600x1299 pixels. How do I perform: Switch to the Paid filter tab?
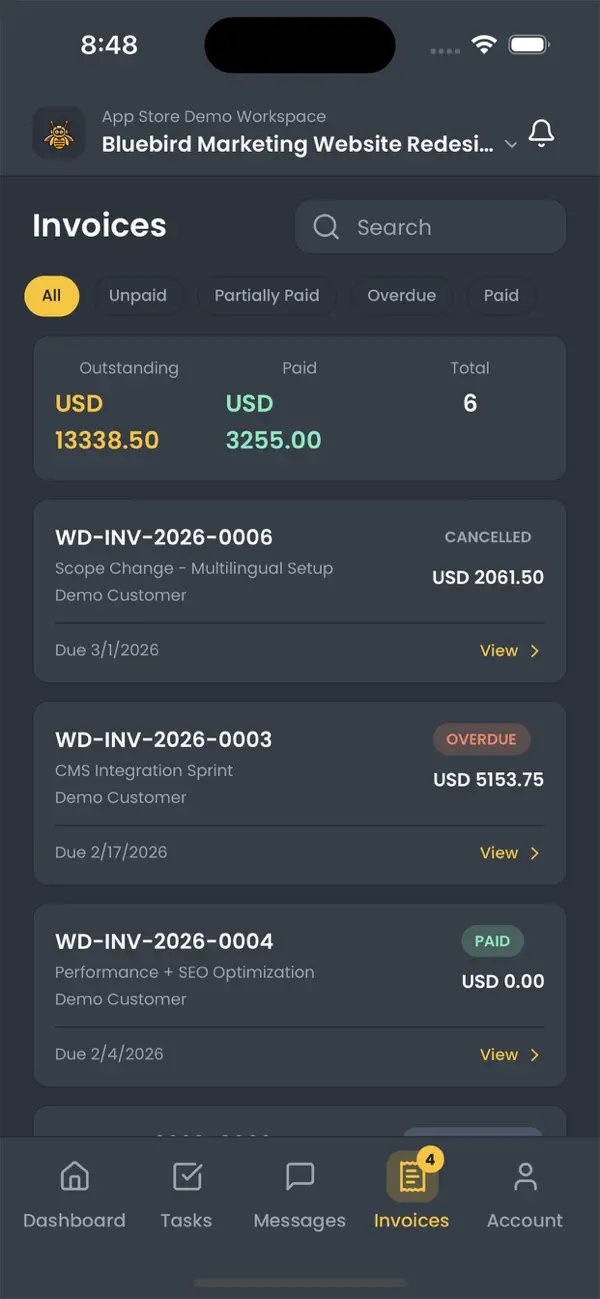(x=501, y=296)
